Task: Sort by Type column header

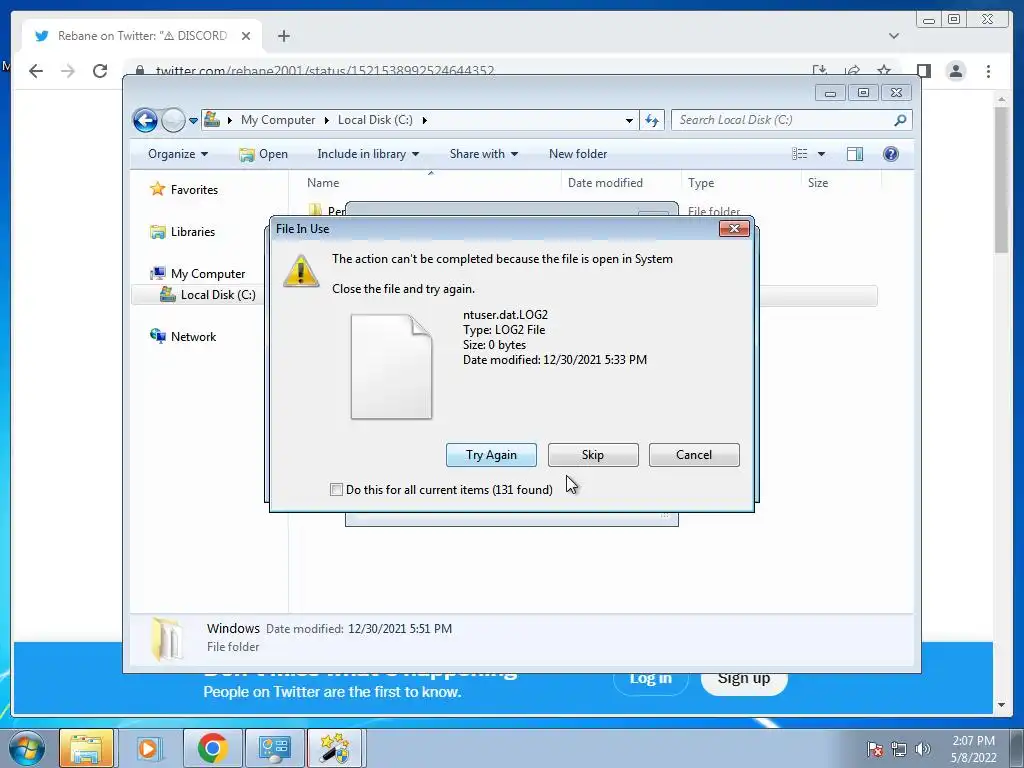Action: point(741,183)
